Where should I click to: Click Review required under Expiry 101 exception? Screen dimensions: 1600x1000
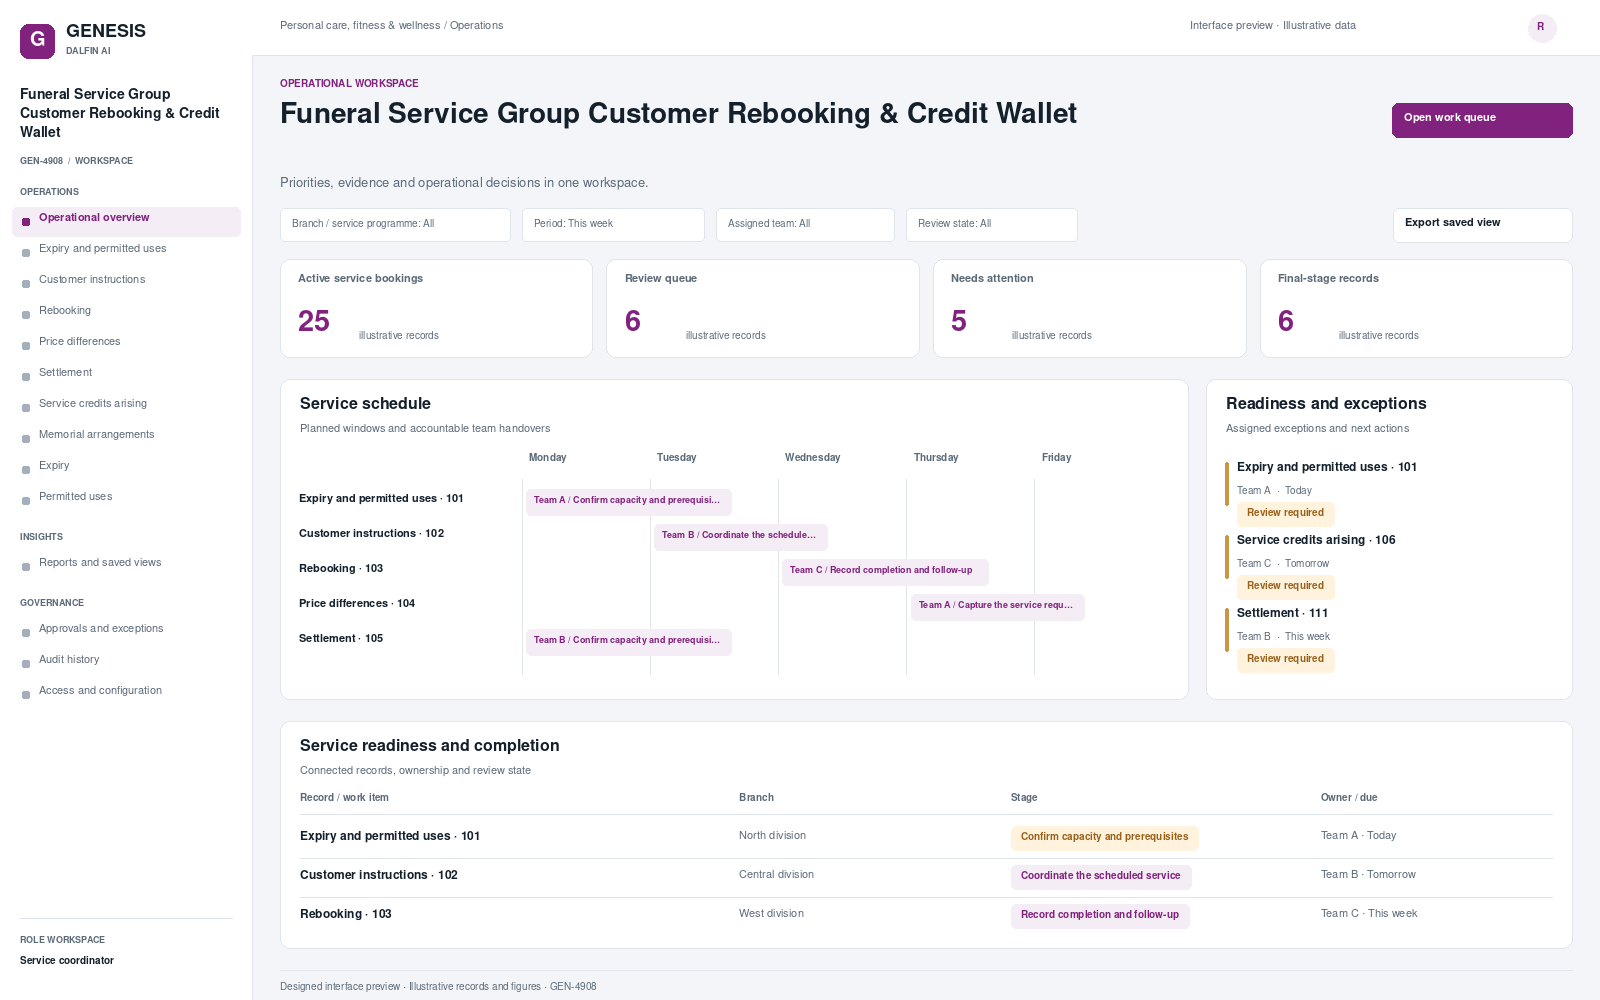(x=1285, y=513)
